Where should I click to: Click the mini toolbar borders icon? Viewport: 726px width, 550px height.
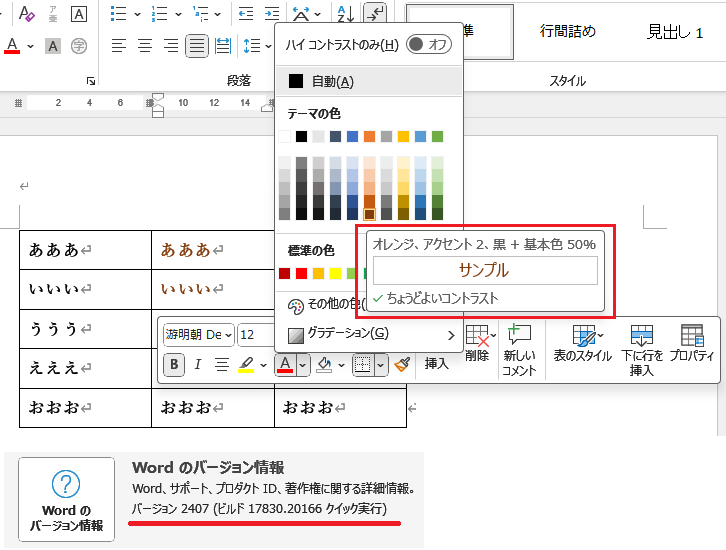tap(363, 365)
